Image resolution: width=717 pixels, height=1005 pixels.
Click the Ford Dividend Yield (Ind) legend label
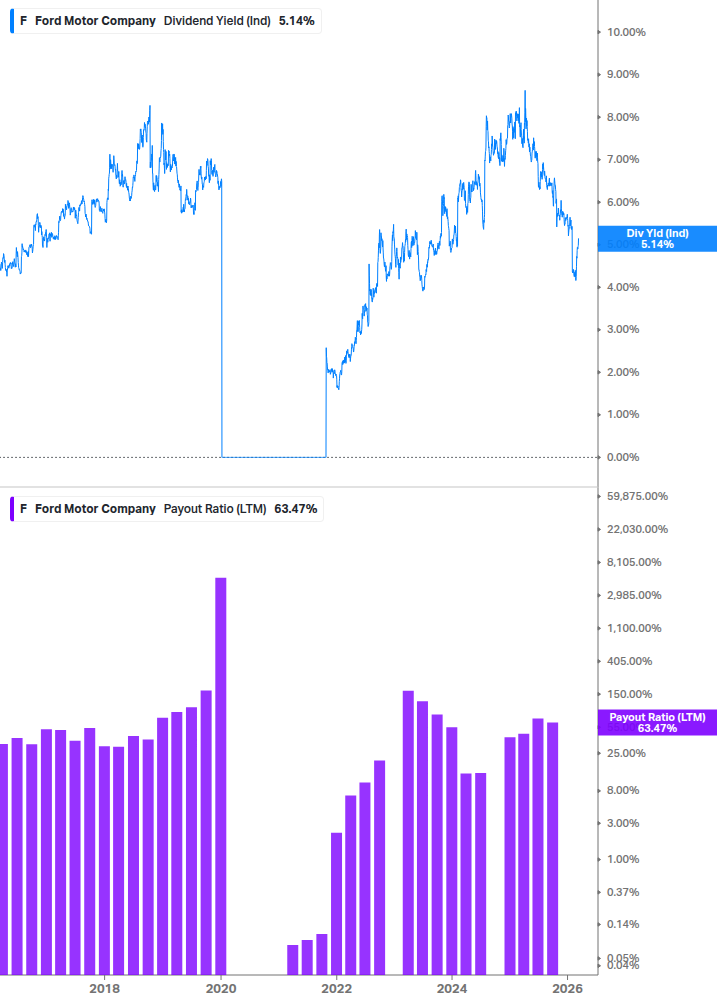click(x=167, y=21)
